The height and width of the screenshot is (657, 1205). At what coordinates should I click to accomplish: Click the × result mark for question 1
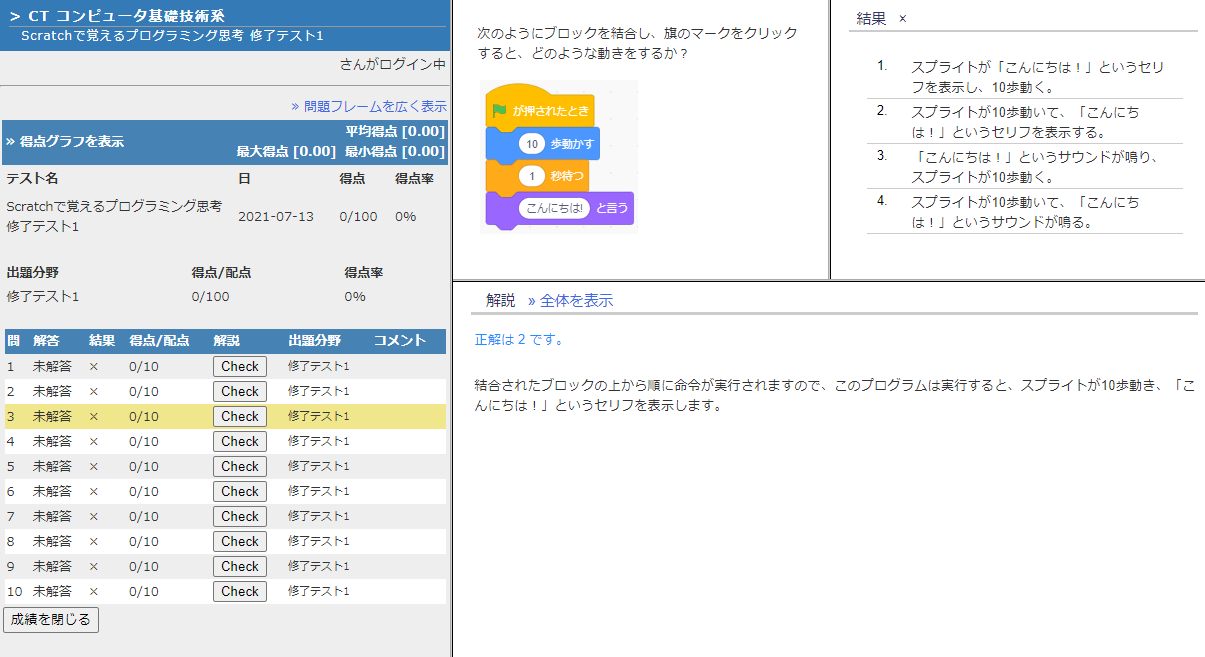[x=94, y=366]
